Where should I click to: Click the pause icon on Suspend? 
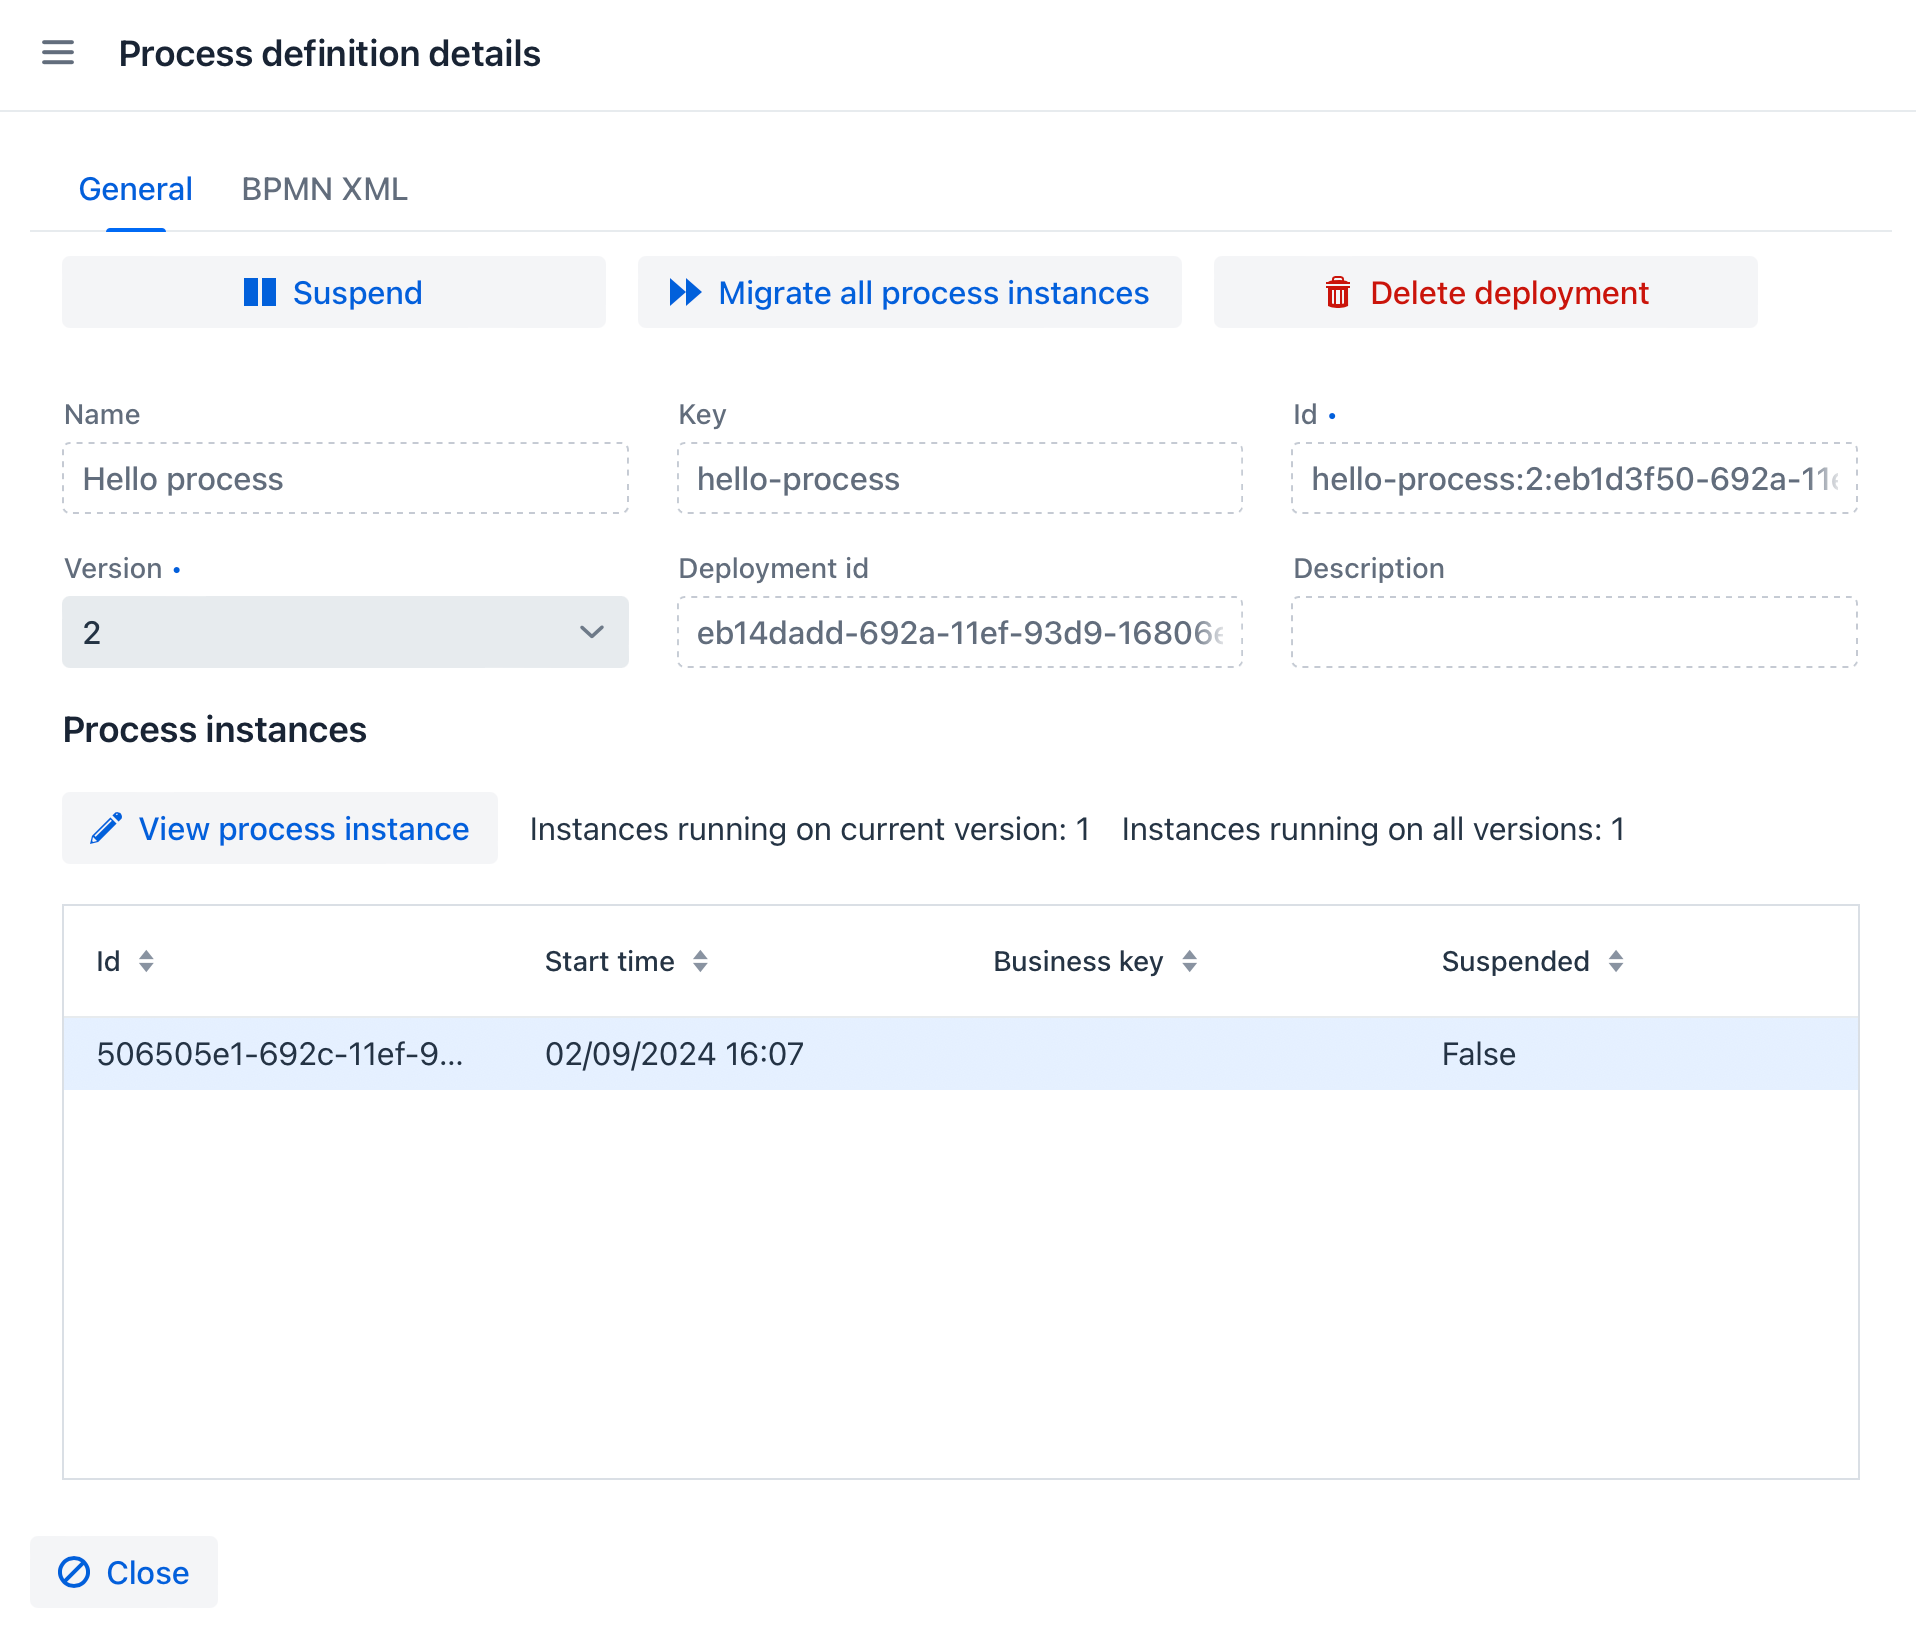pyautogui.click(x=260, y=292)
